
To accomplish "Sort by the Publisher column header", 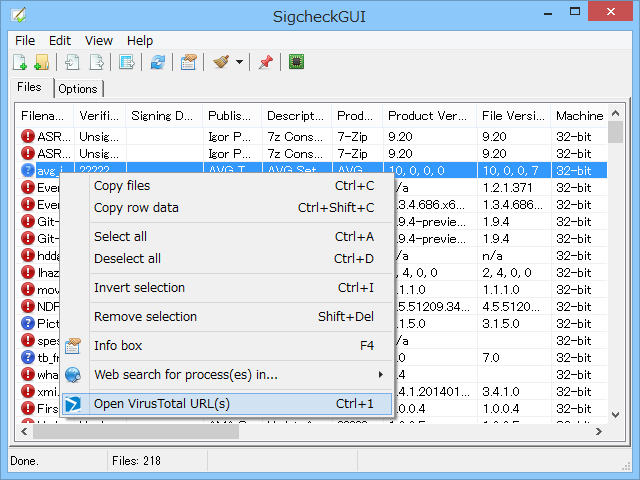I will (232, 116).
